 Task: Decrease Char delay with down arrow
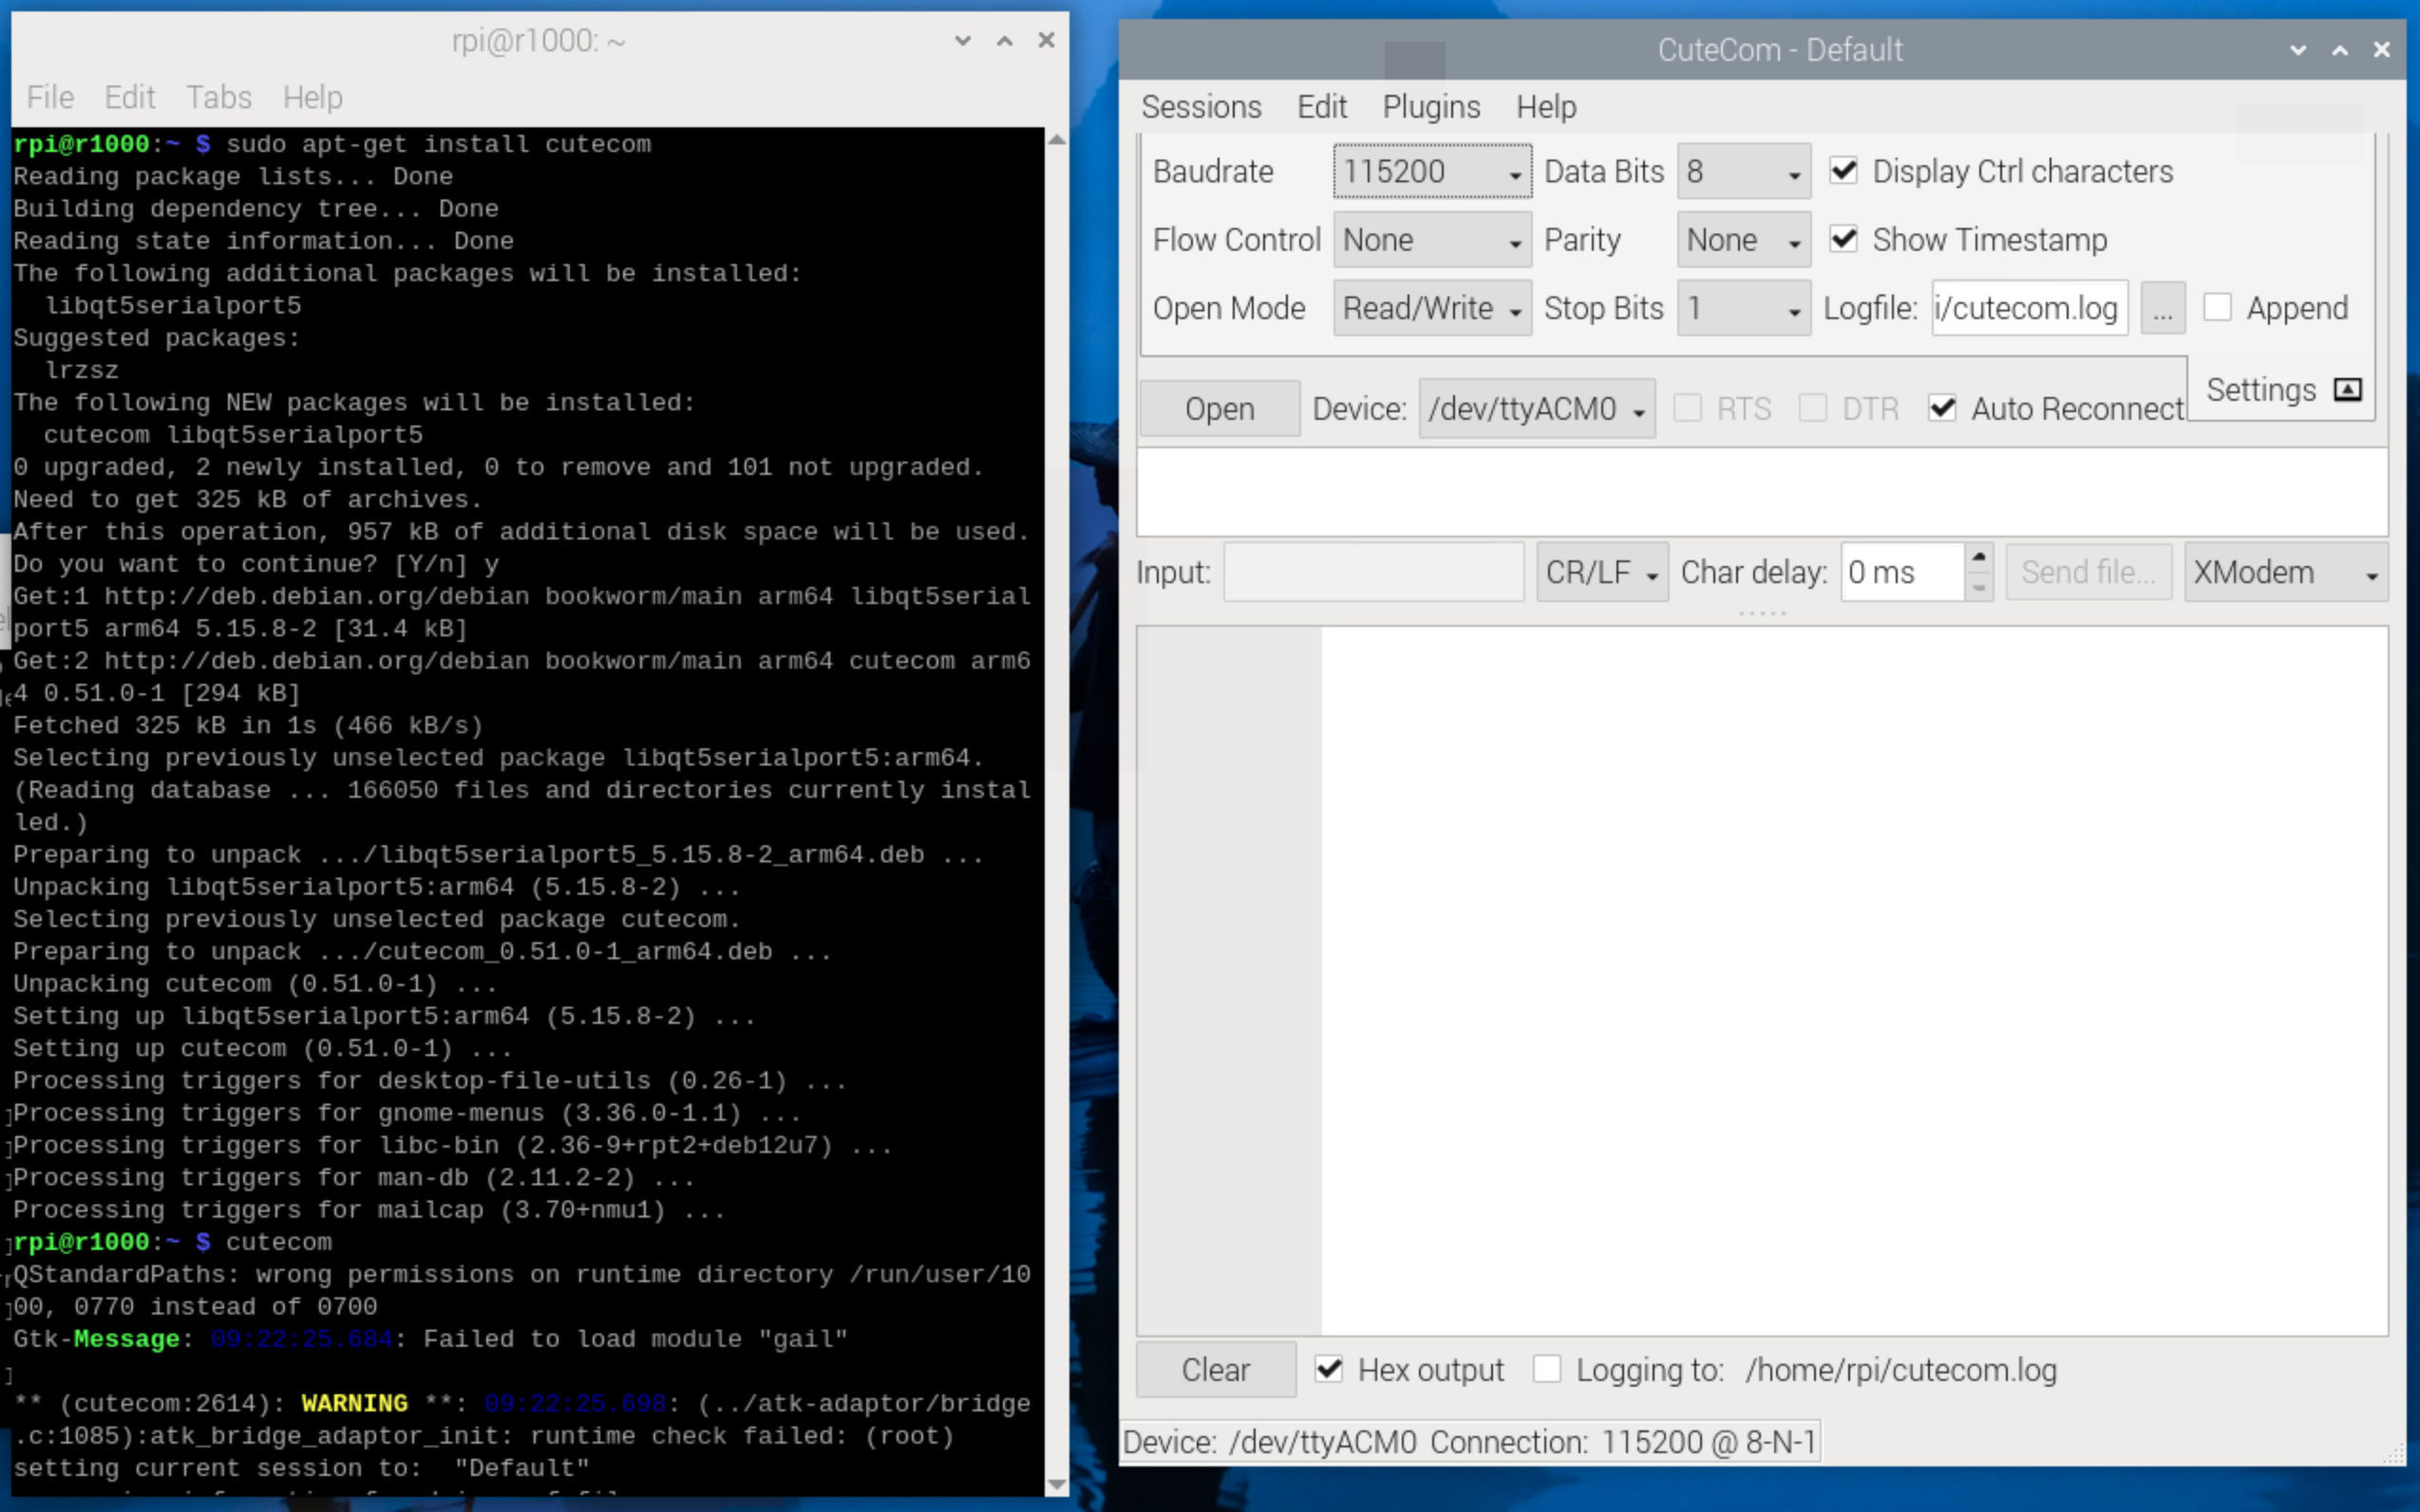pos(1978,587)
